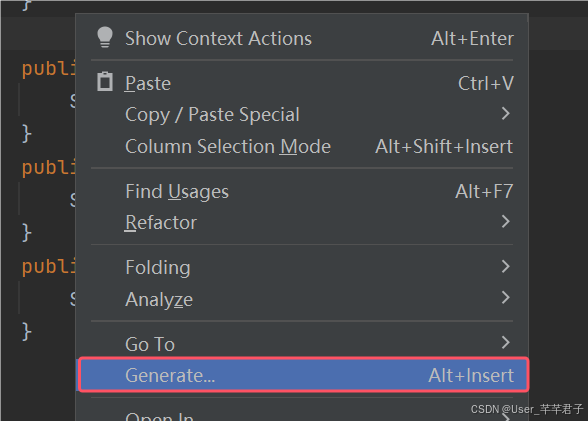Click the clipboard Paste icon
The width and height of the screenshot is (588, 421).
point(105,82)
